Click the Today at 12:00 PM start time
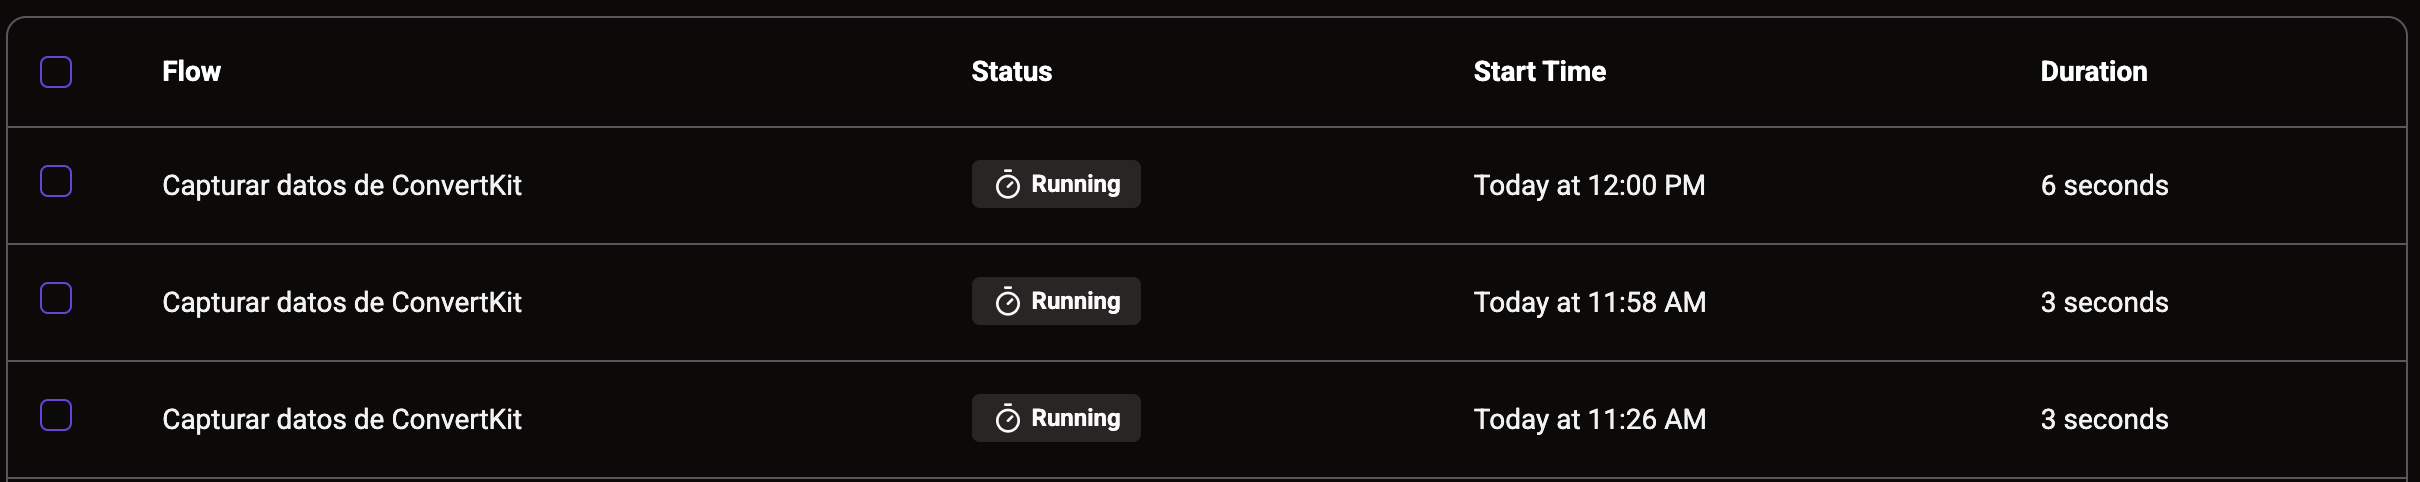2420x482 pixels. tap(1590, 185)
